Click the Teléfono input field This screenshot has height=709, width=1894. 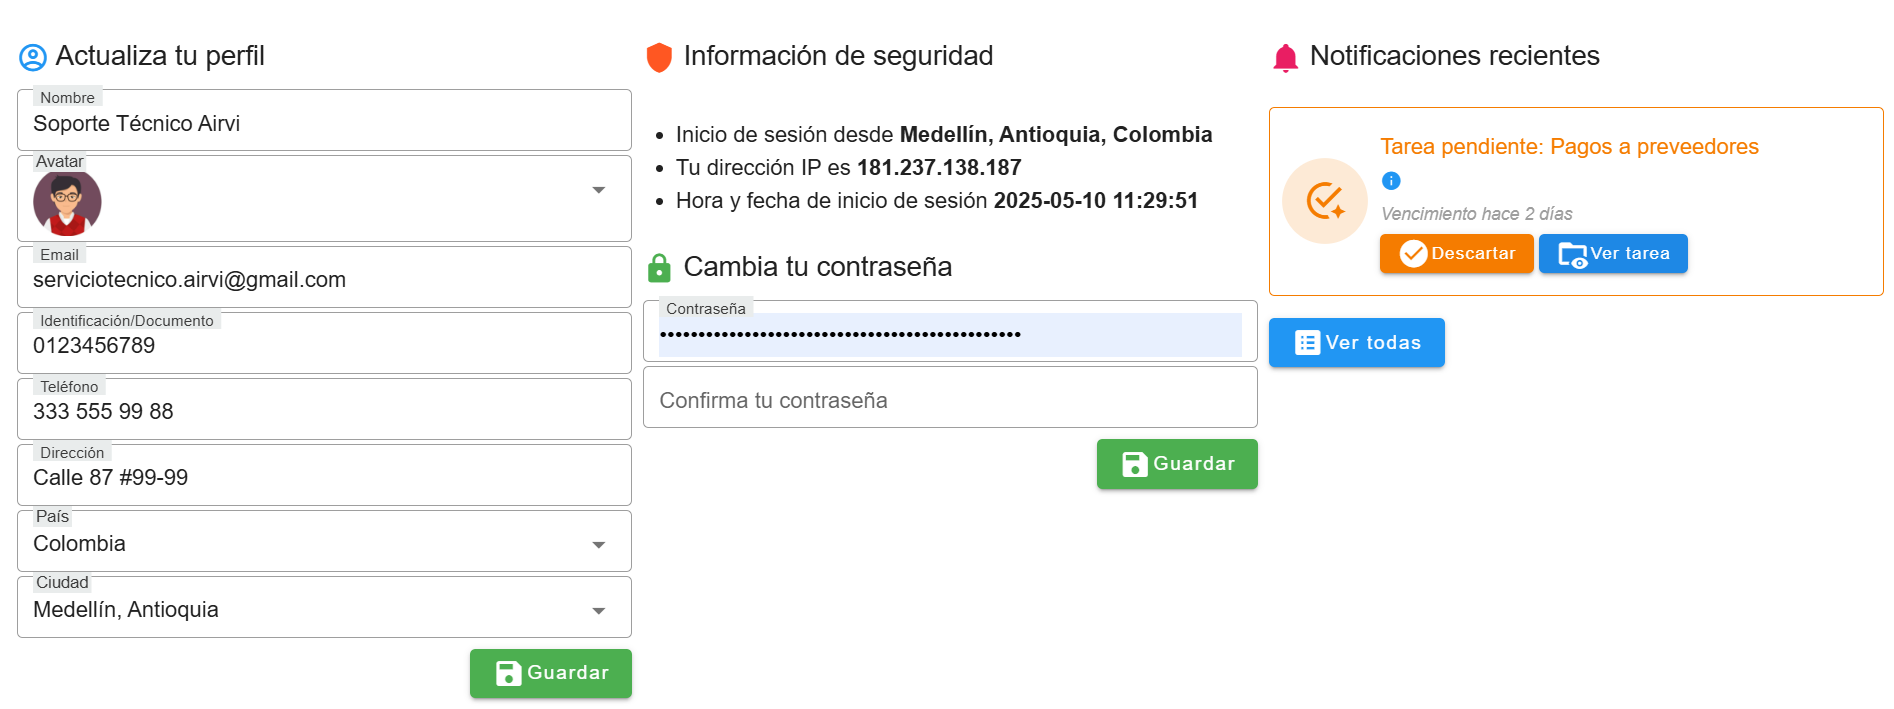(x=324, y=412)
